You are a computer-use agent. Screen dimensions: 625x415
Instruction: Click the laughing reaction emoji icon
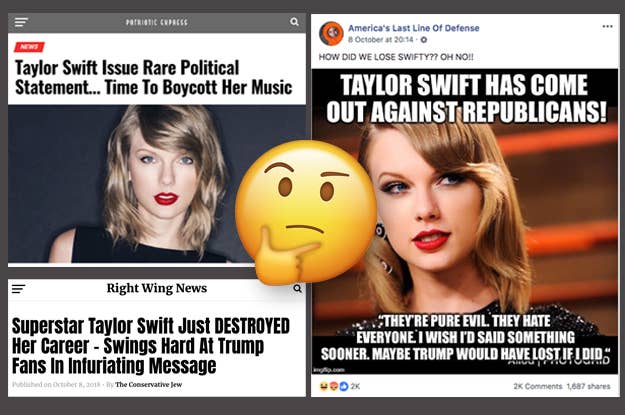point(324,386)
